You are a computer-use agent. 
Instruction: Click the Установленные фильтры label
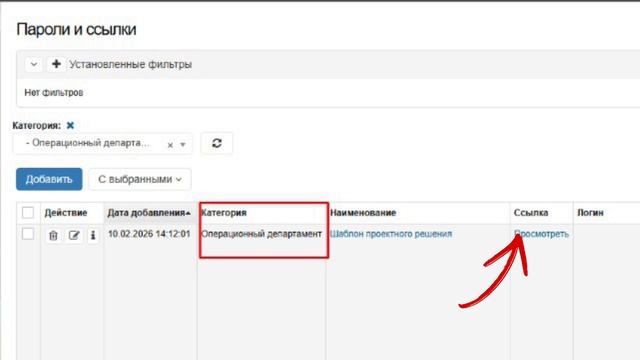[x=130, y=64]
